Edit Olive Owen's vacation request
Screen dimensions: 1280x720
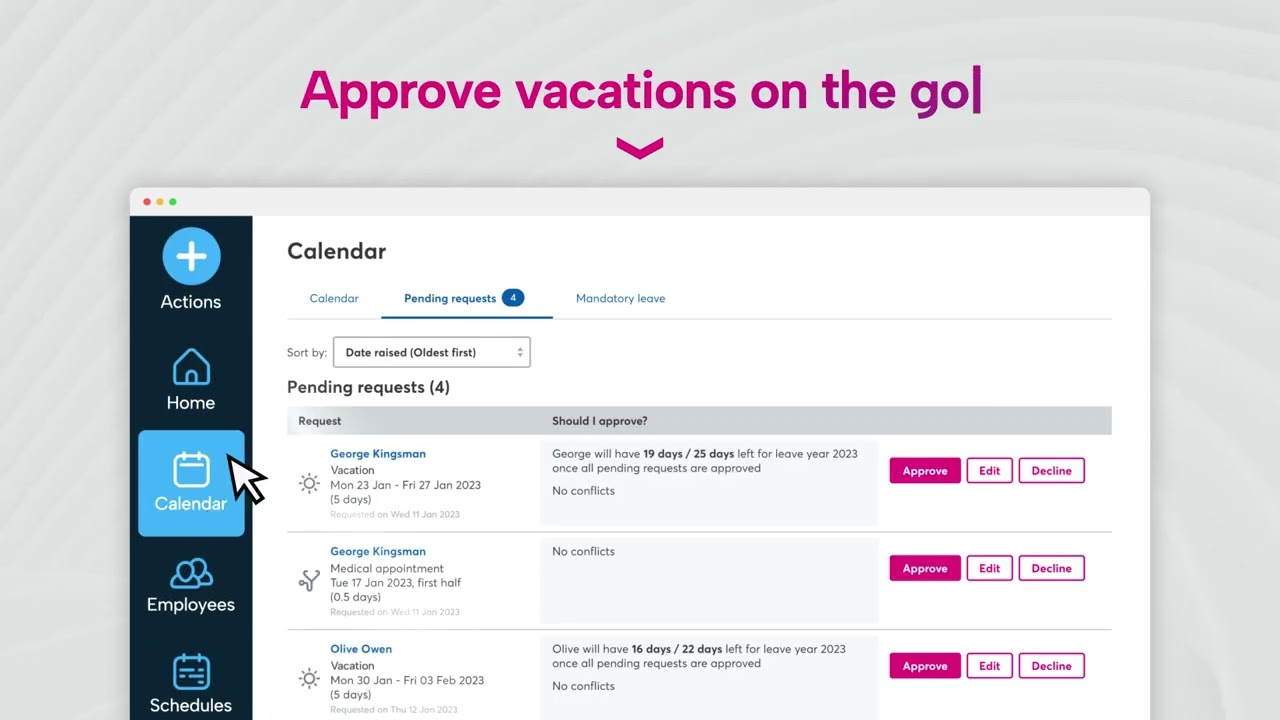click(989, 666)
